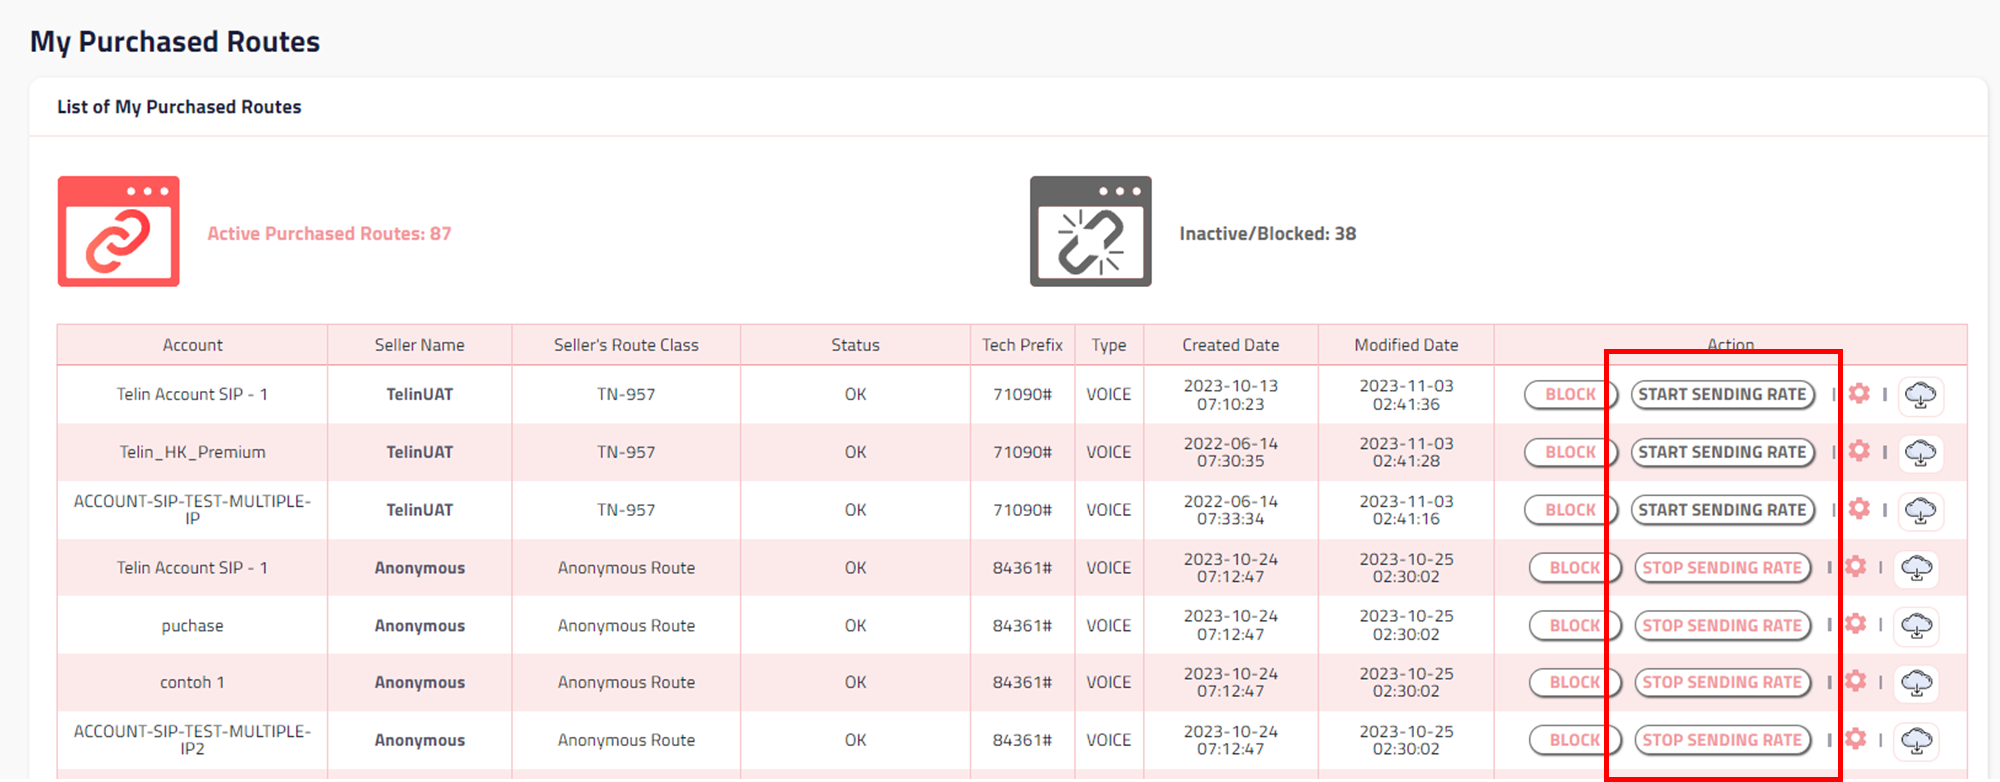This screenshot has height=782, width=2000.
Task: Click the 'Active Purchased Routes: 87' label
Action: (329, 233)
